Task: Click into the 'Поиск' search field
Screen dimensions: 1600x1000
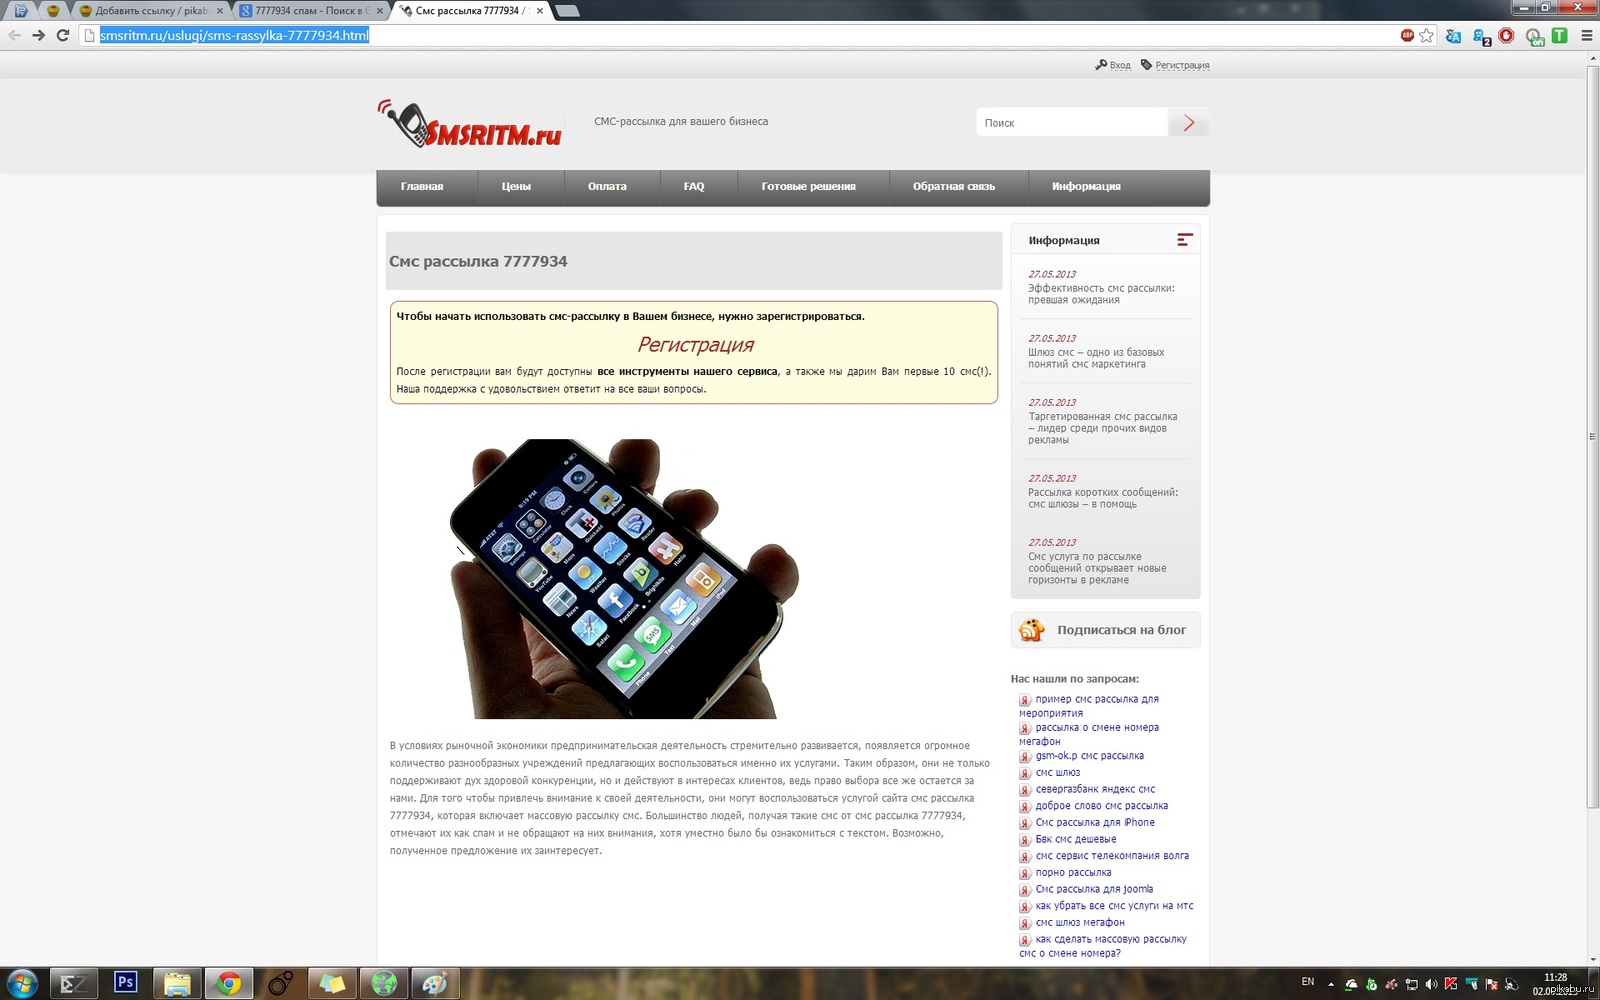Action: [1072, 122]
